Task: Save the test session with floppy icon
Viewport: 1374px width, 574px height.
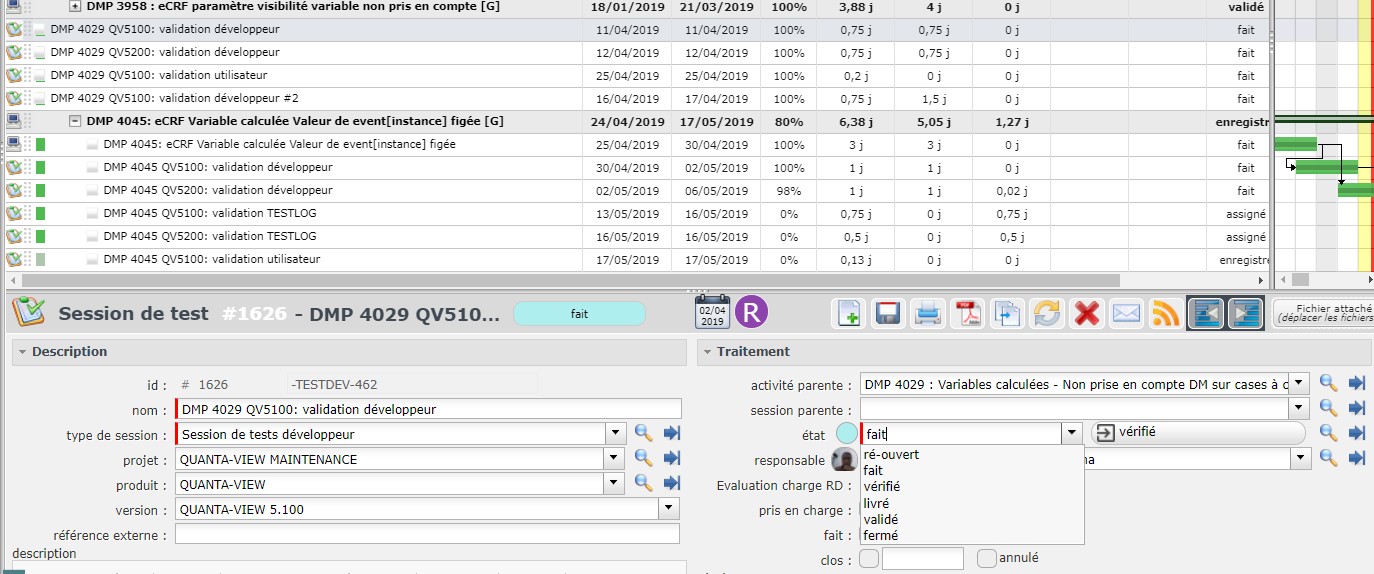Action: pyautogui.click(x=888, y=314)
